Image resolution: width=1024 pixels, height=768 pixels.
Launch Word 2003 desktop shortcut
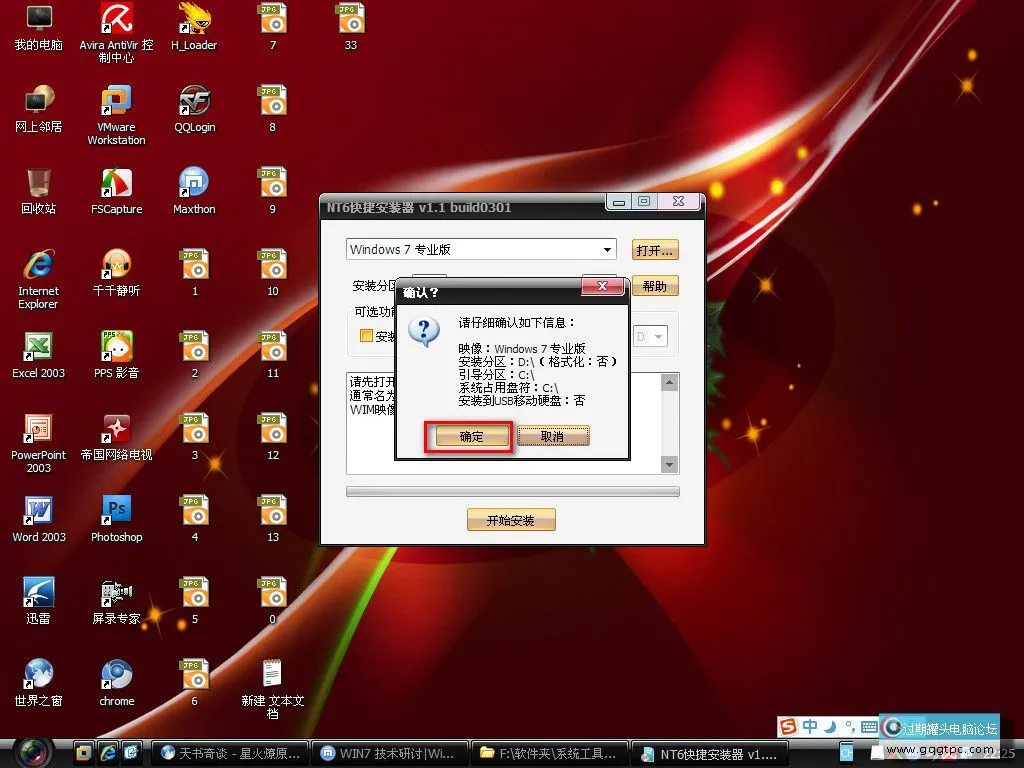pyautogui.click(x=38, y=510)
